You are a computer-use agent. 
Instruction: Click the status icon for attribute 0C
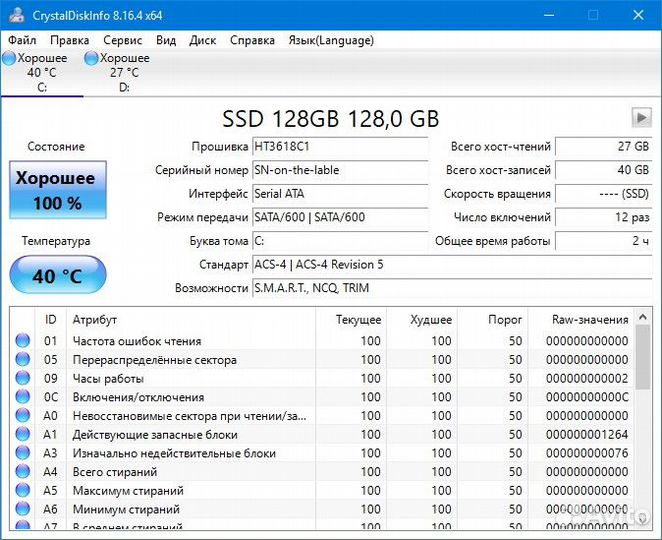pyautogui.click(x=22, y=396)
